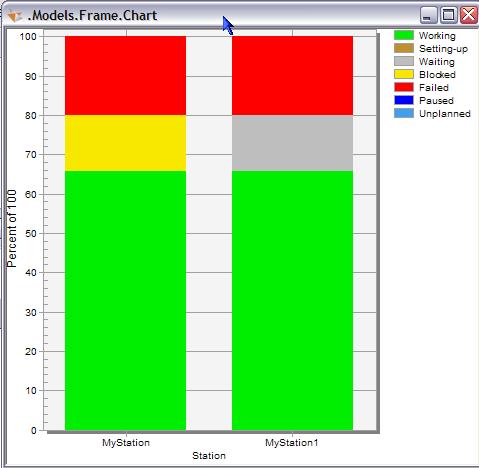Click the Percent of 100 axis title
479x468 pixels.
click(12, 228)
